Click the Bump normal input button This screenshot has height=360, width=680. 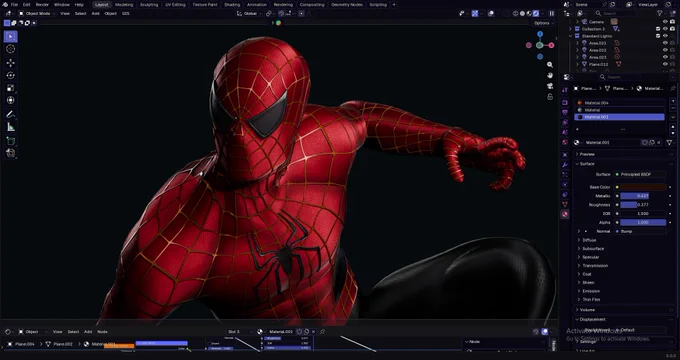tap(640, 231)
